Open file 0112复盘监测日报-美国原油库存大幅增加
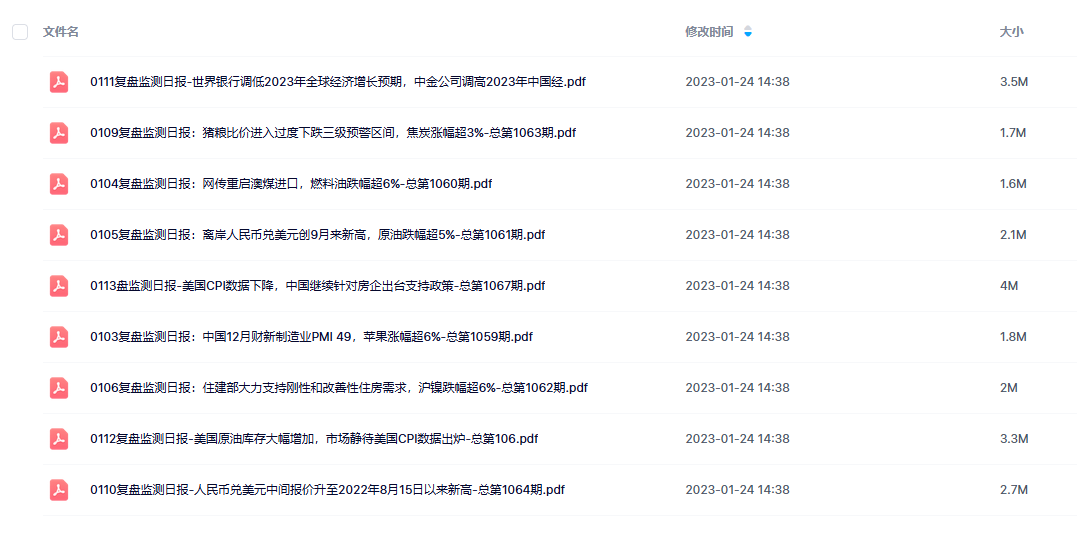This screenshot has width=1077, height=554. [x=314, y=439]
